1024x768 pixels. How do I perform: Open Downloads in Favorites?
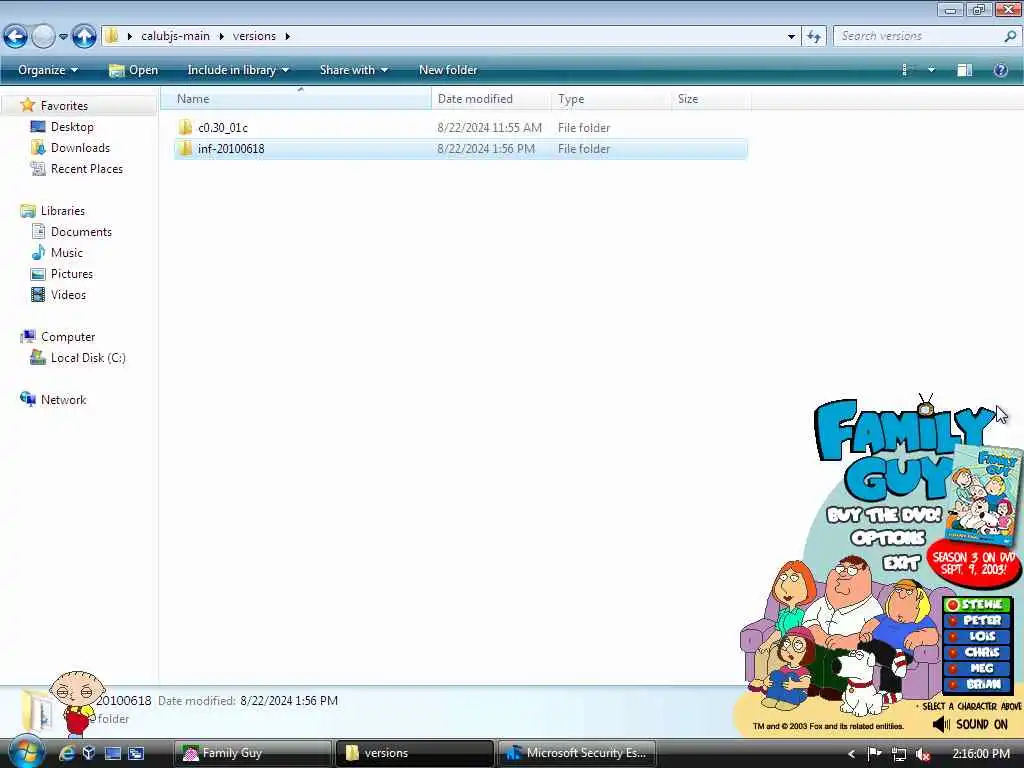(80, 148)
